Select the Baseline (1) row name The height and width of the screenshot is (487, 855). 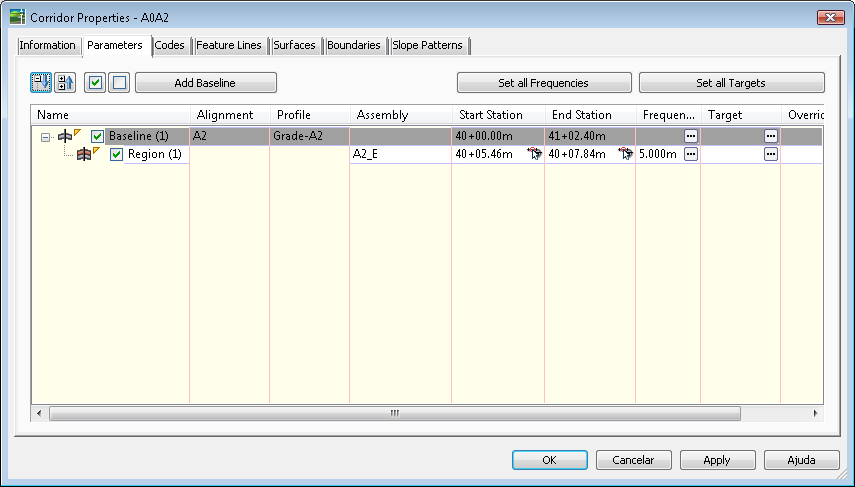(x=139, y=136)
